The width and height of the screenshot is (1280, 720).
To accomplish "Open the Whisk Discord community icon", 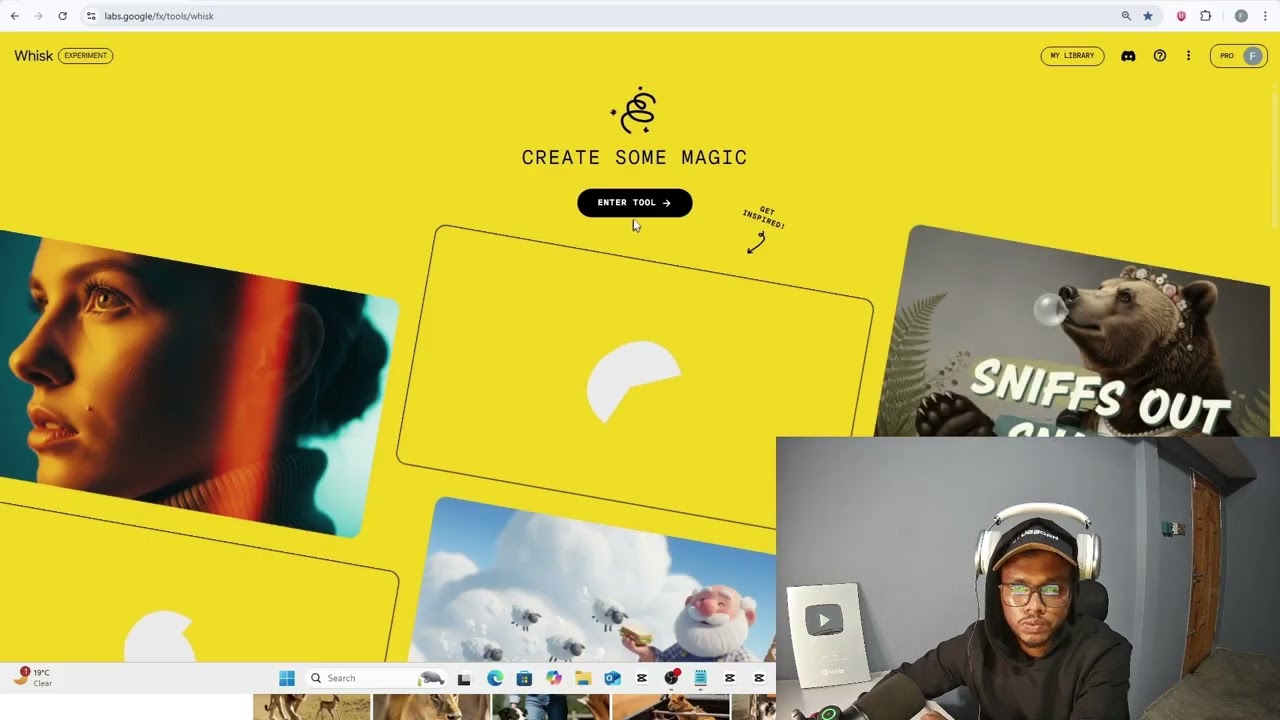I will tap(1128, 56).
